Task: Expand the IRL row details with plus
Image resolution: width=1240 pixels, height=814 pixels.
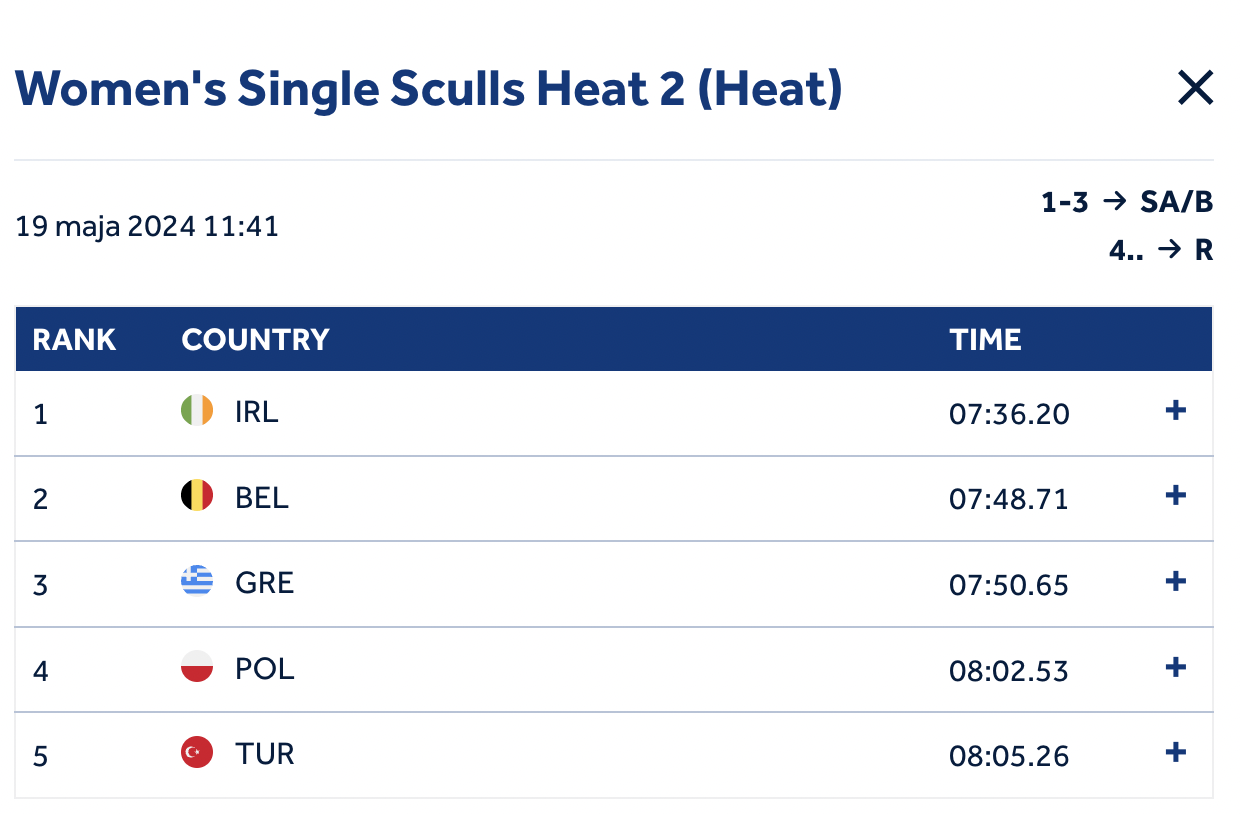Action: pos(1176,411)
